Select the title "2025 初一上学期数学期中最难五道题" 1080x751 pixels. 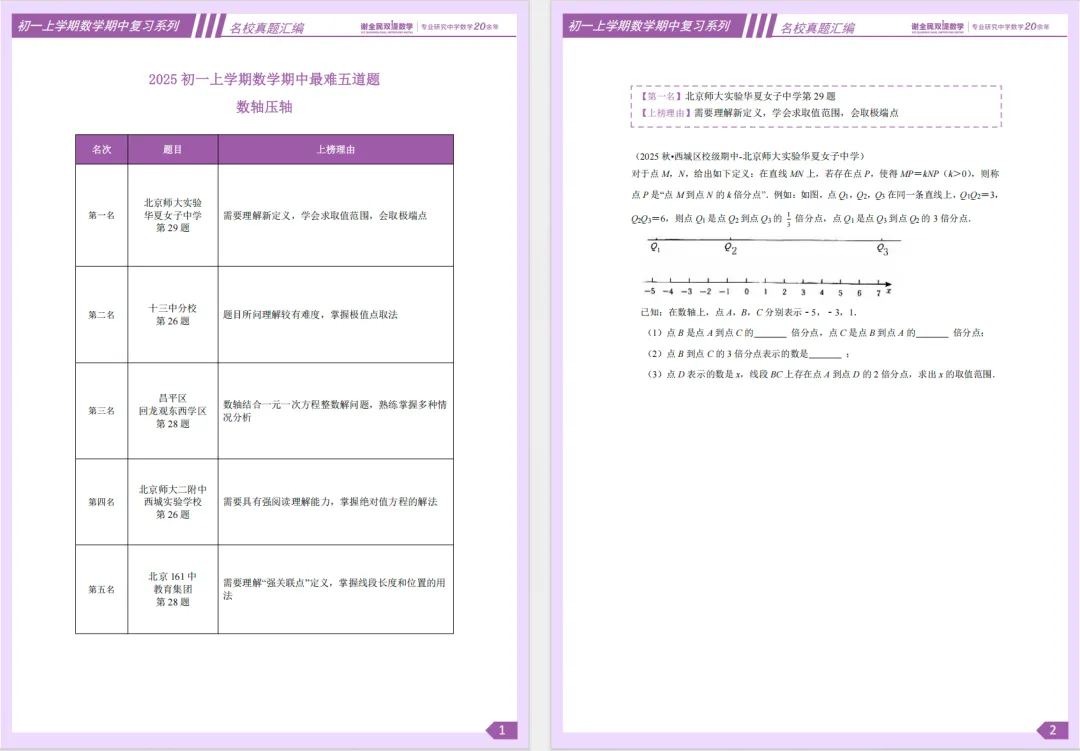click(x=264, y=79)
